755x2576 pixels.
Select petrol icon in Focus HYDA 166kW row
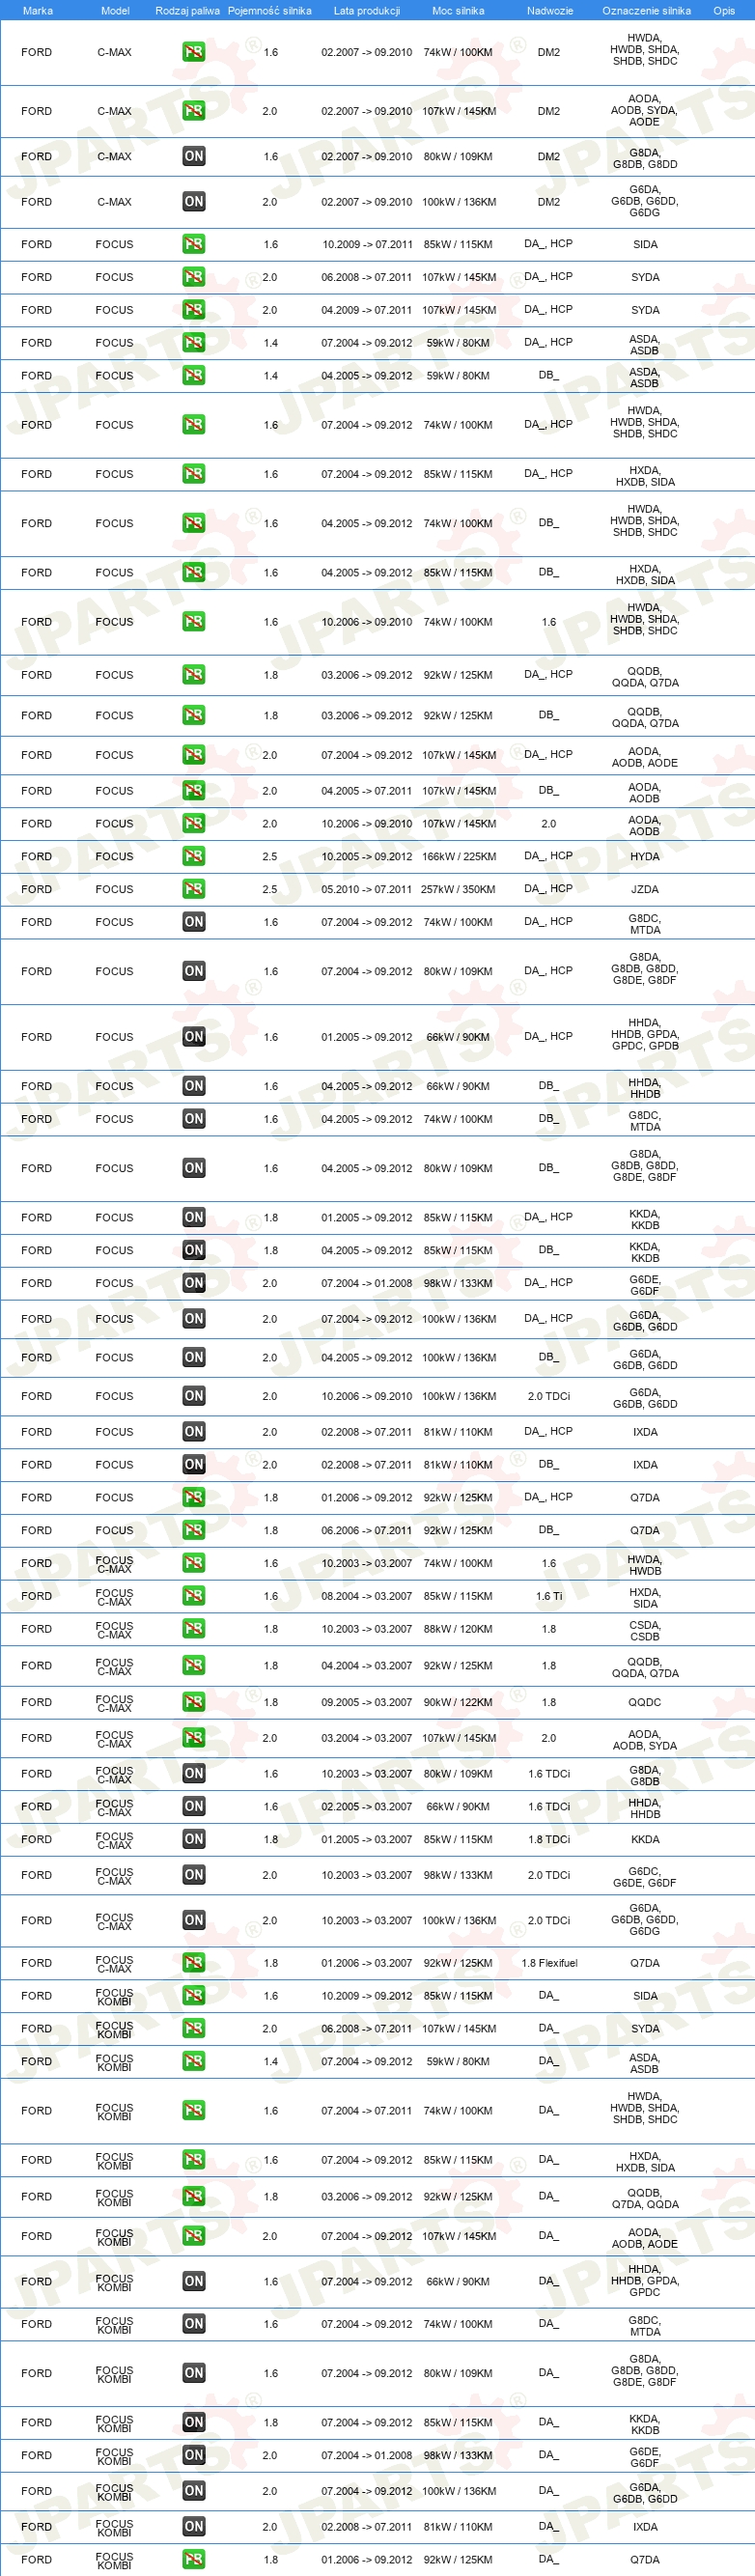click(194, 856)
